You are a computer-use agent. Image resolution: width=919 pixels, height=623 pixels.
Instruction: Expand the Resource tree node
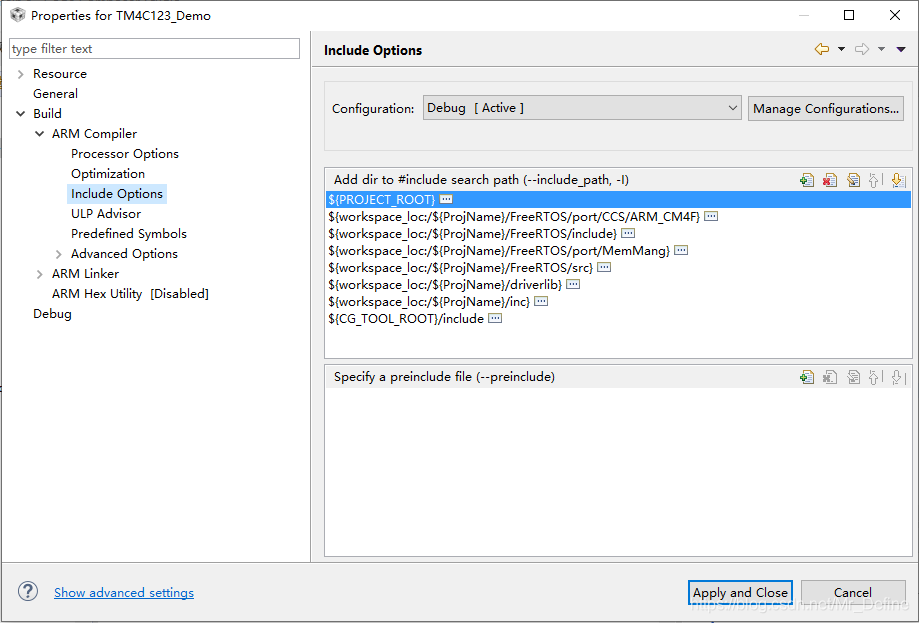[x=21, y=74]
